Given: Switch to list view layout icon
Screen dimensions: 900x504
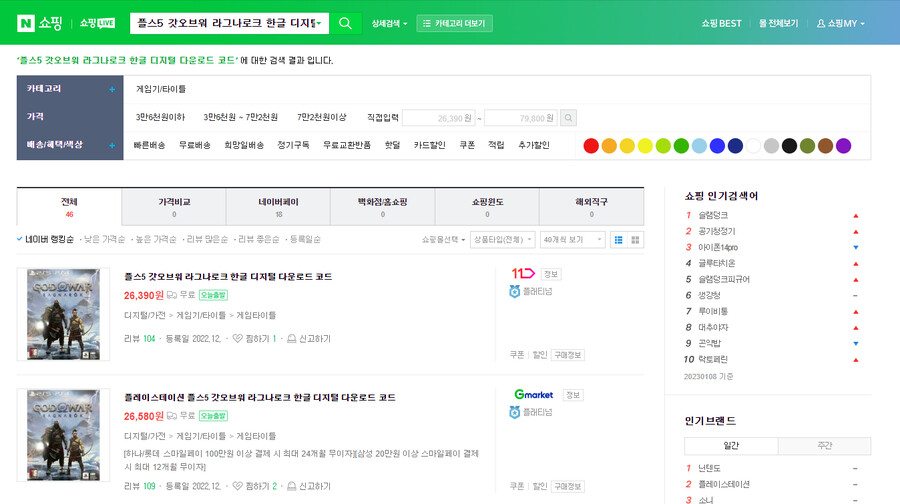Looking at the screenshot, I should pos(618,240).
